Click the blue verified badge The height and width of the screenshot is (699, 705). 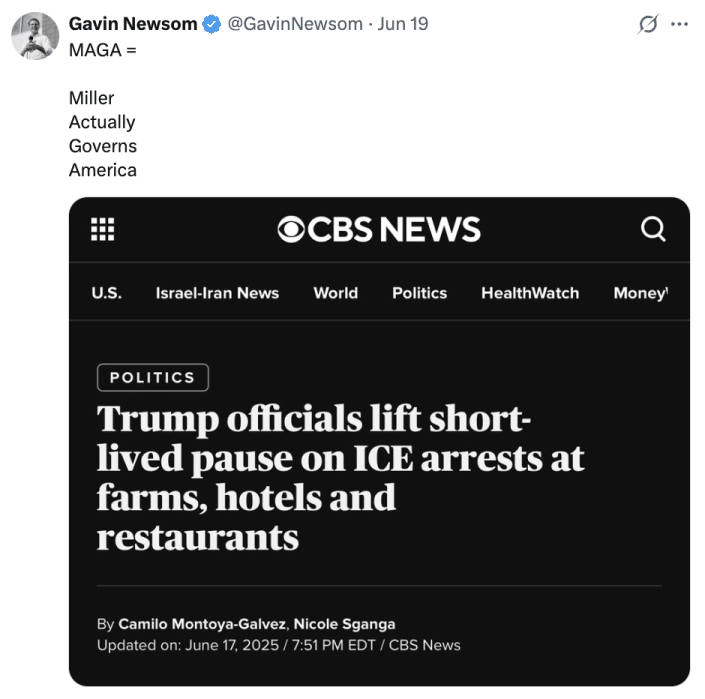click(x=212, y=24)
